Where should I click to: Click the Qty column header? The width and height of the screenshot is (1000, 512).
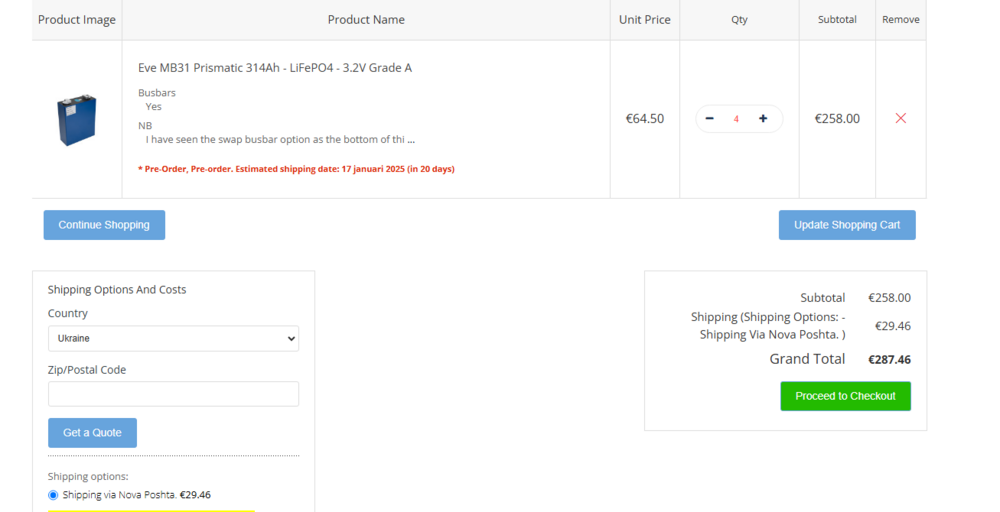739,20
